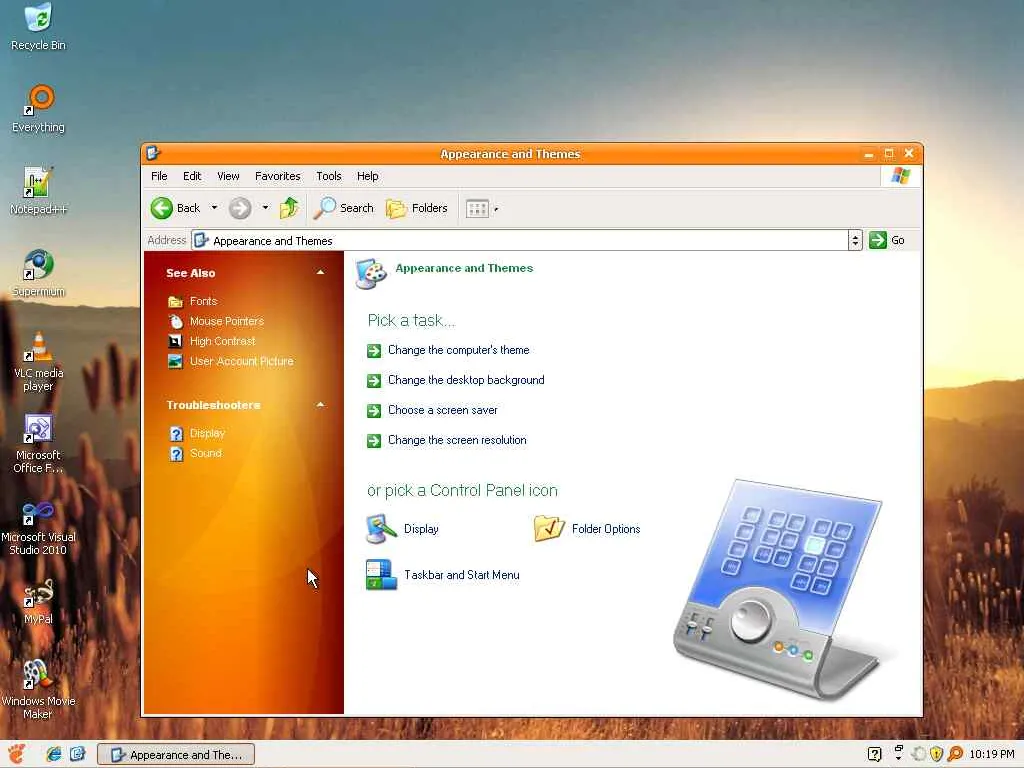
Task: Open the Forward history dropdown arrow
Action: click(x=265, y=208)
